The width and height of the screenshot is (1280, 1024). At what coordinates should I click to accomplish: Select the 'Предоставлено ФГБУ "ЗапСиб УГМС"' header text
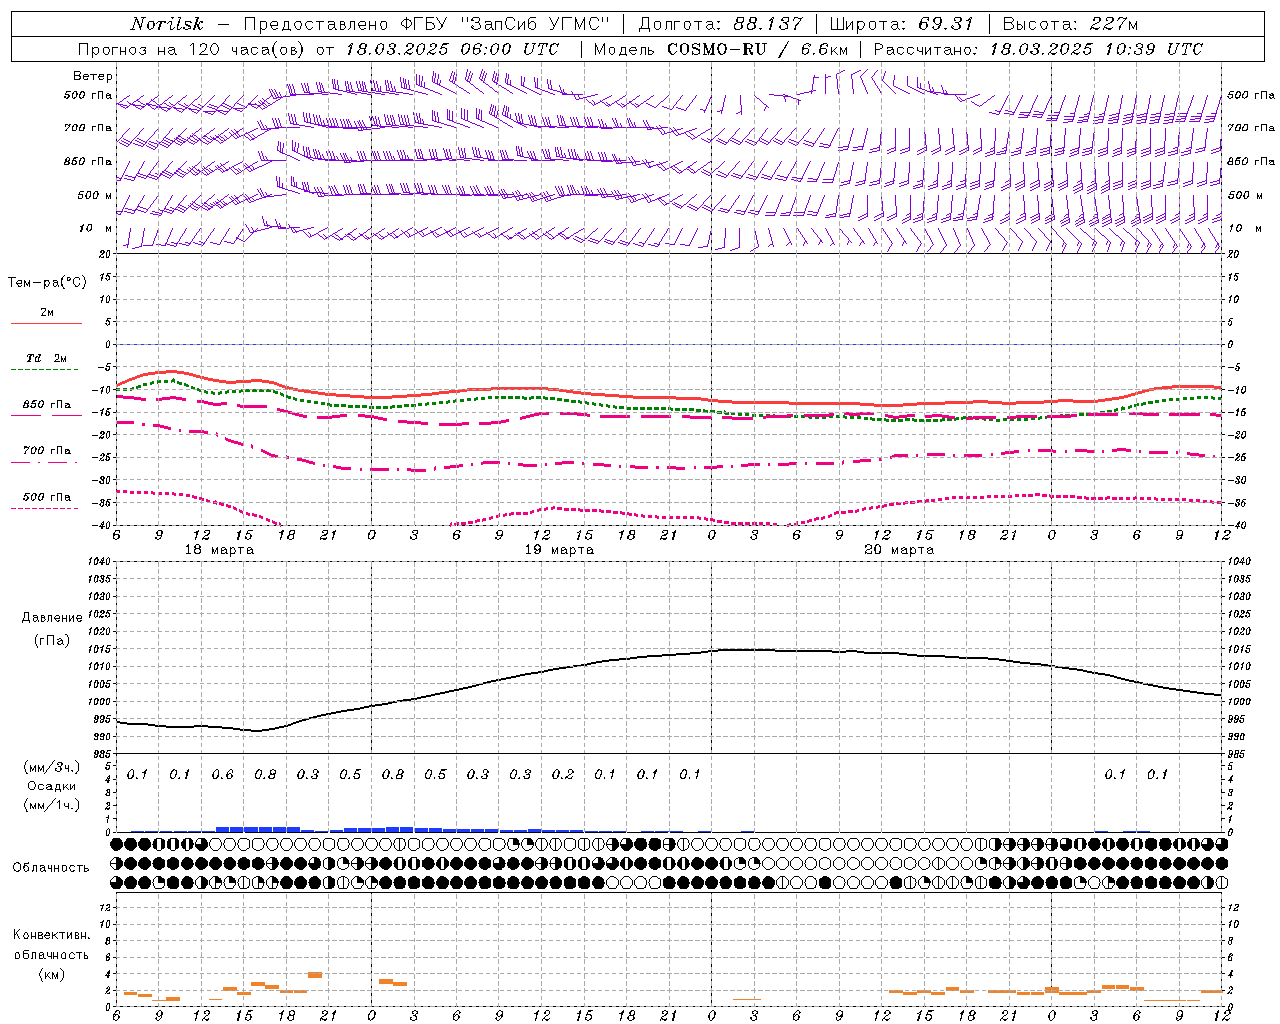pyautogui.click(x=427, y=24)
